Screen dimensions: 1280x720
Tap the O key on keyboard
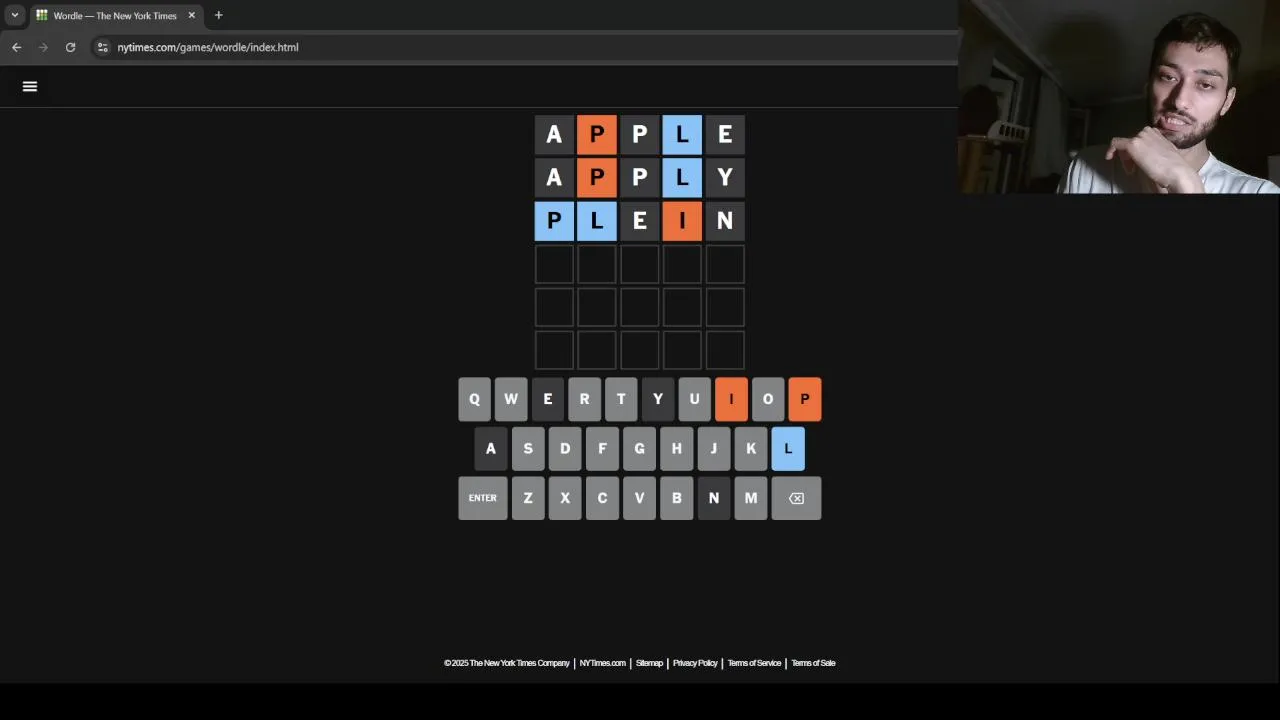coord(768,399)
